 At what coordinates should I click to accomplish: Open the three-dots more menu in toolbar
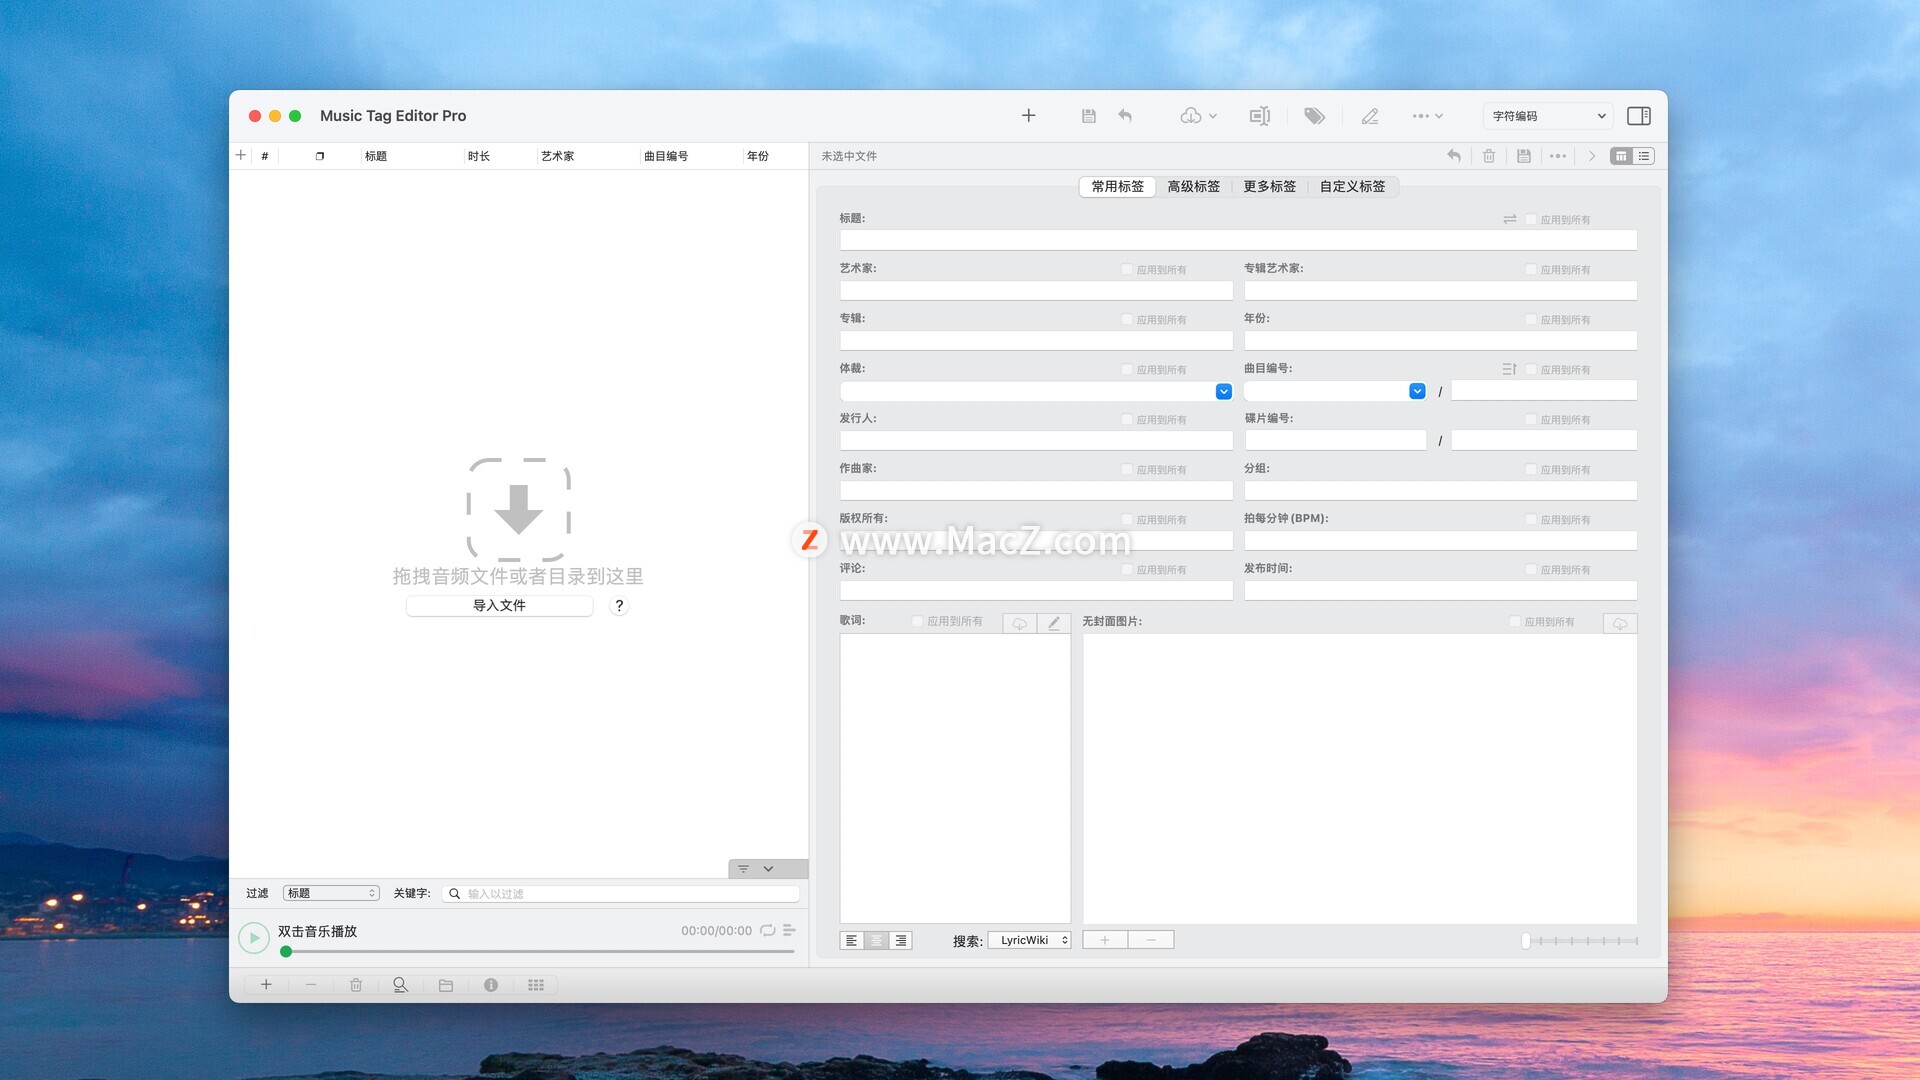click(x=1427, y=116)
